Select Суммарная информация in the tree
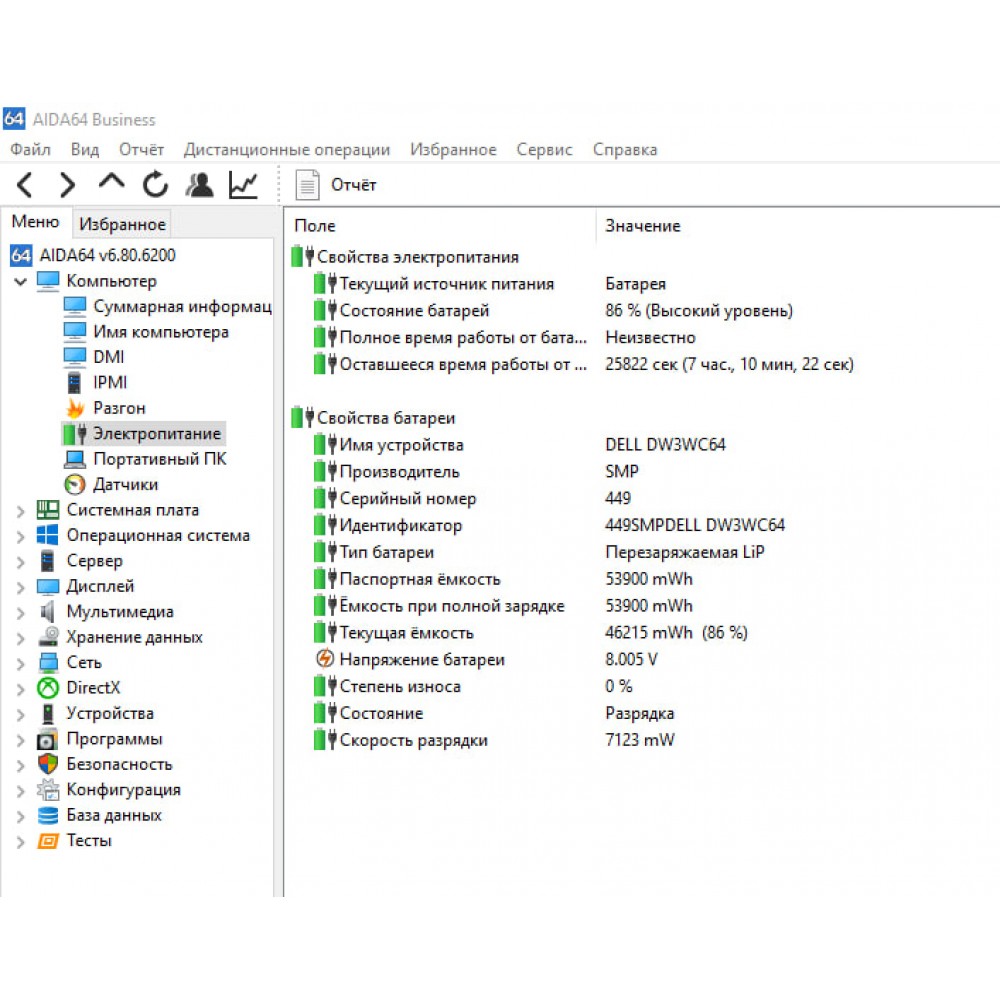Image resolution: width=1000 pixels, height=1000 pixels. coord(182,306)
